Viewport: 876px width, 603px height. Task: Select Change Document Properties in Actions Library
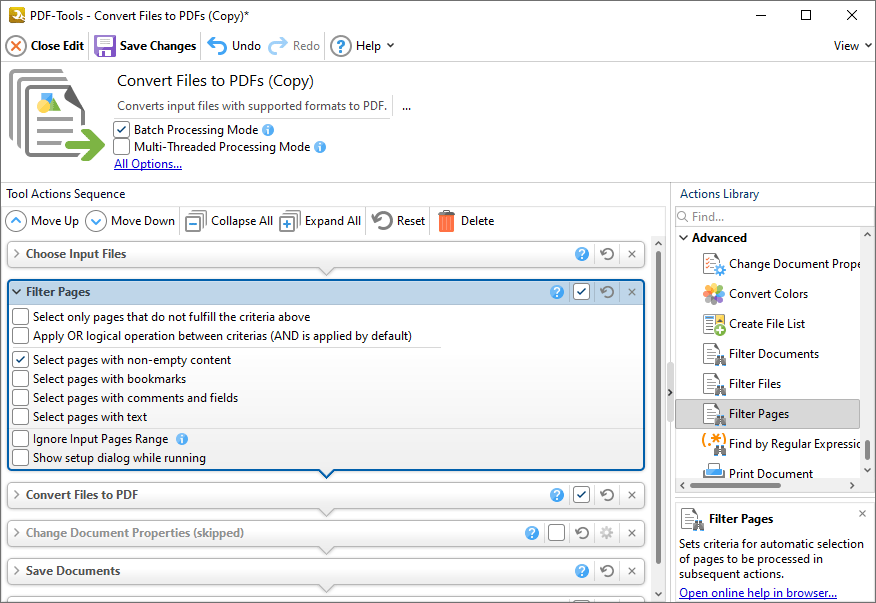point(781,264)
